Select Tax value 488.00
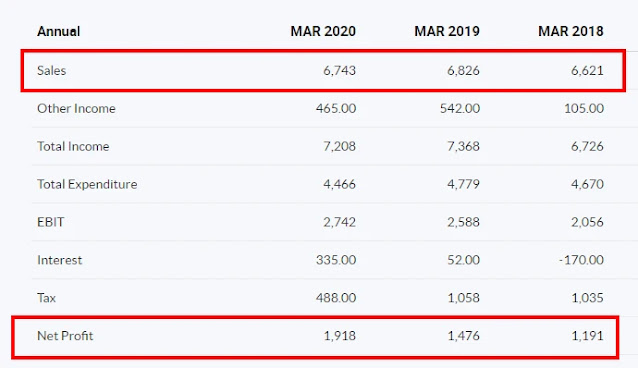This screenshot has width=638, height=368. click(336, 298)
